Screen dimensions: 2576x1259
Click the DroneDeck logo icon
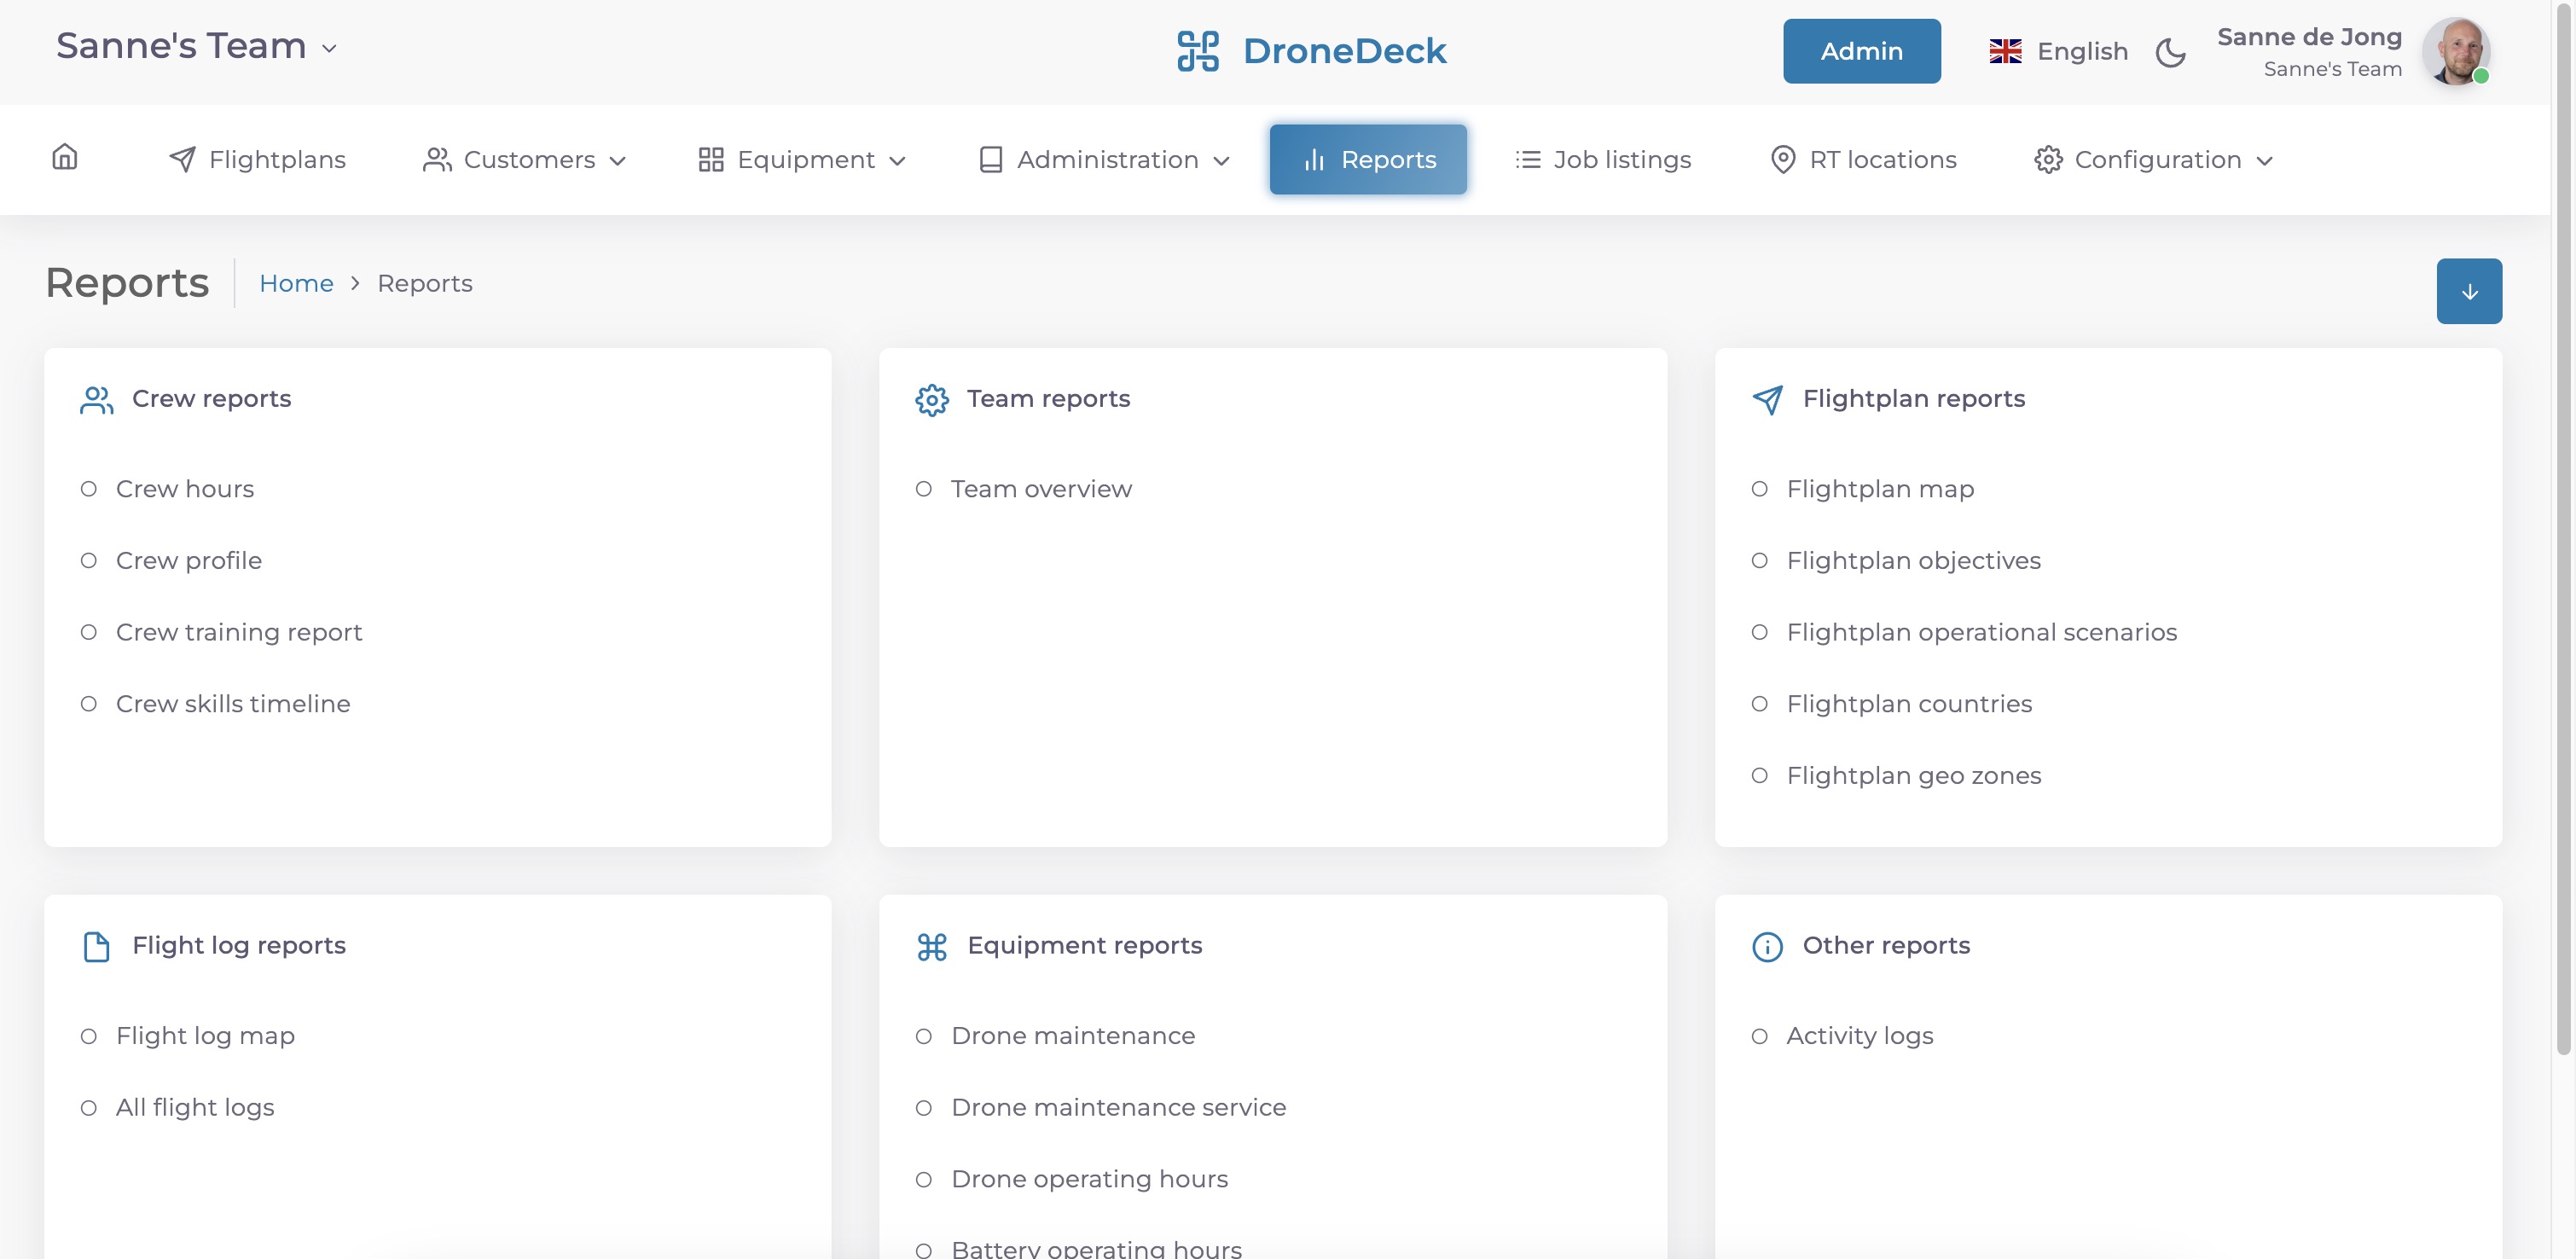click(x=1197, y=51)
